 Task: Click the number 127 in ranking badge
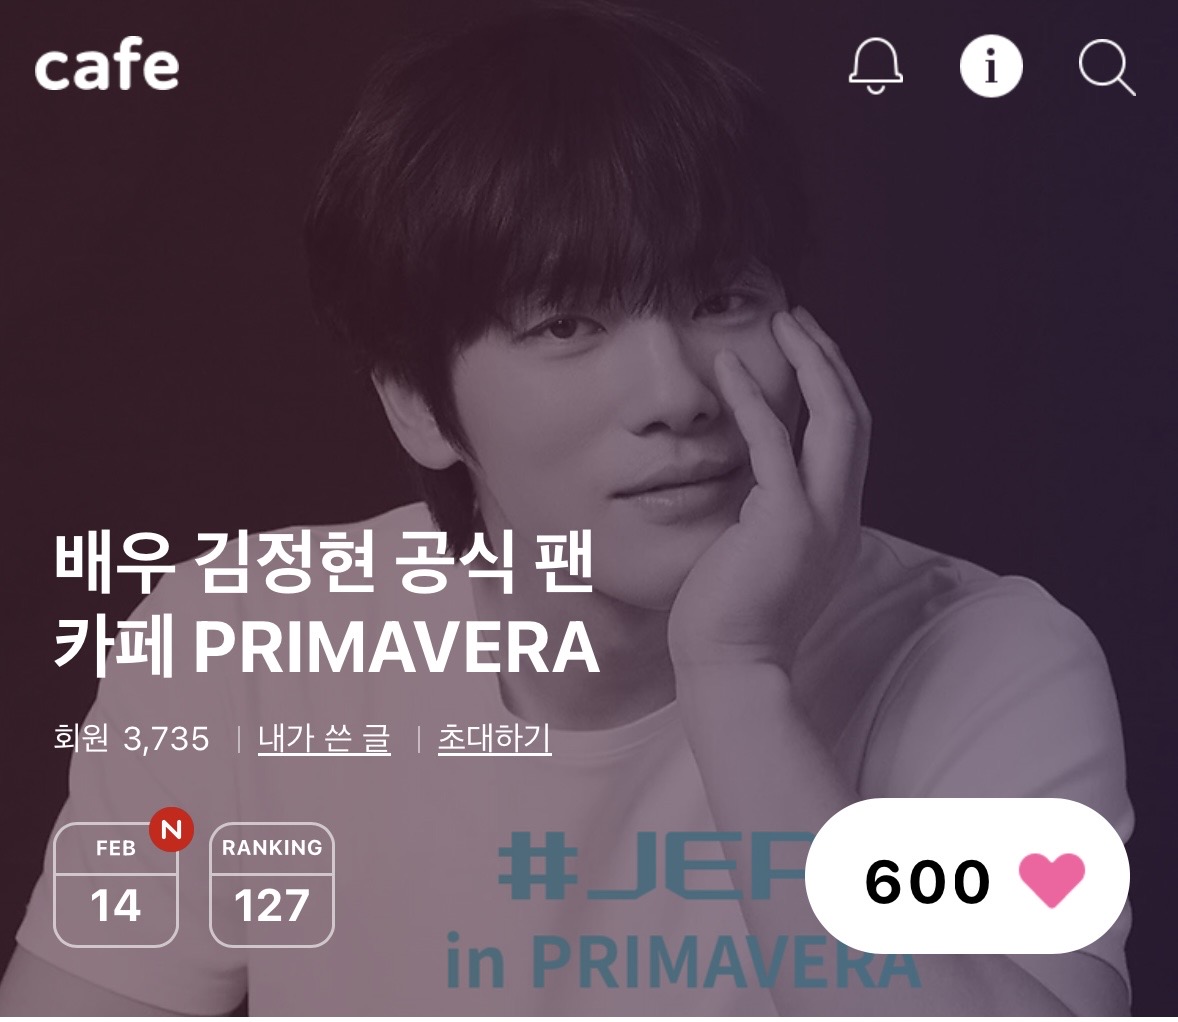point(271,906)
